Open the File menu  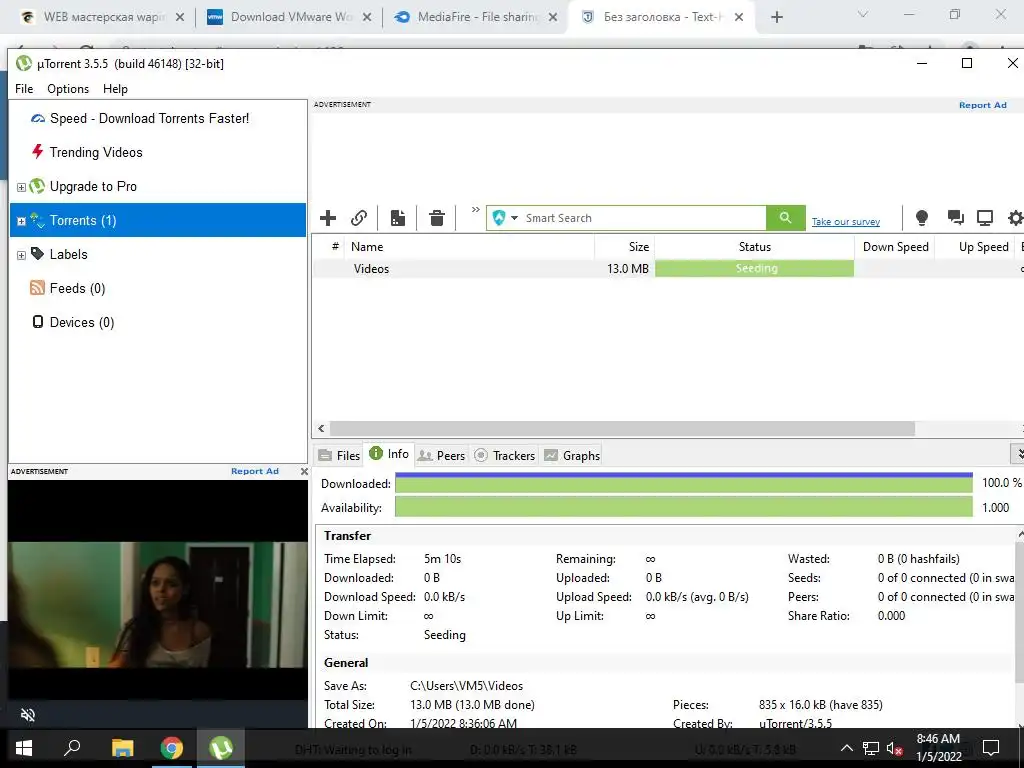point(24,89)
